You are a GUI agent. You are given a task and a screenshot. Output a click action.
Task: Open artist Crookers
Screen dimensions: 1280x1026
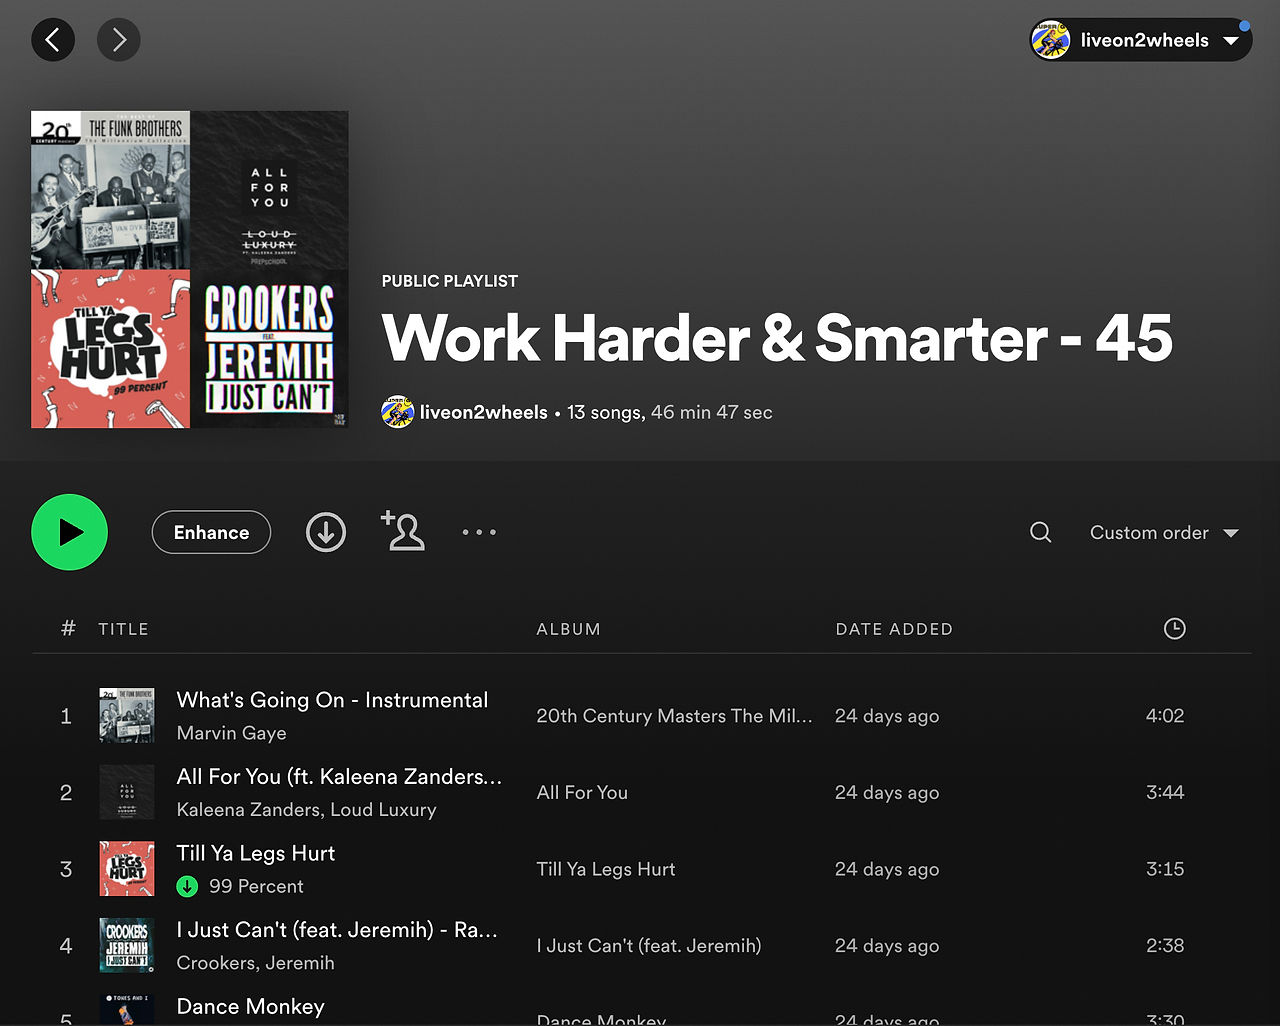pos(215,963)
